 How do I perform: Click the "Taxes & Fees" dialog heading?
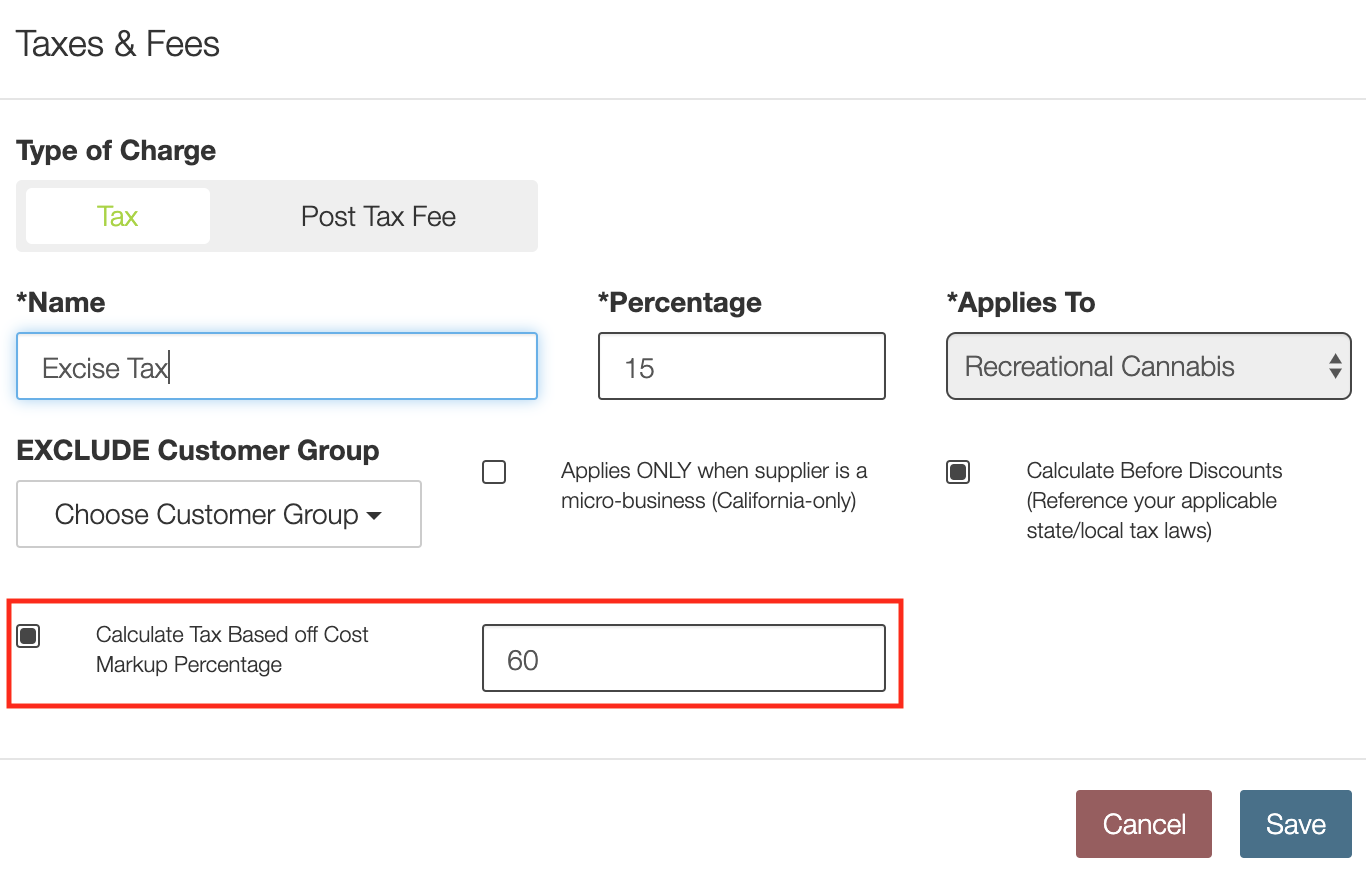118,44
